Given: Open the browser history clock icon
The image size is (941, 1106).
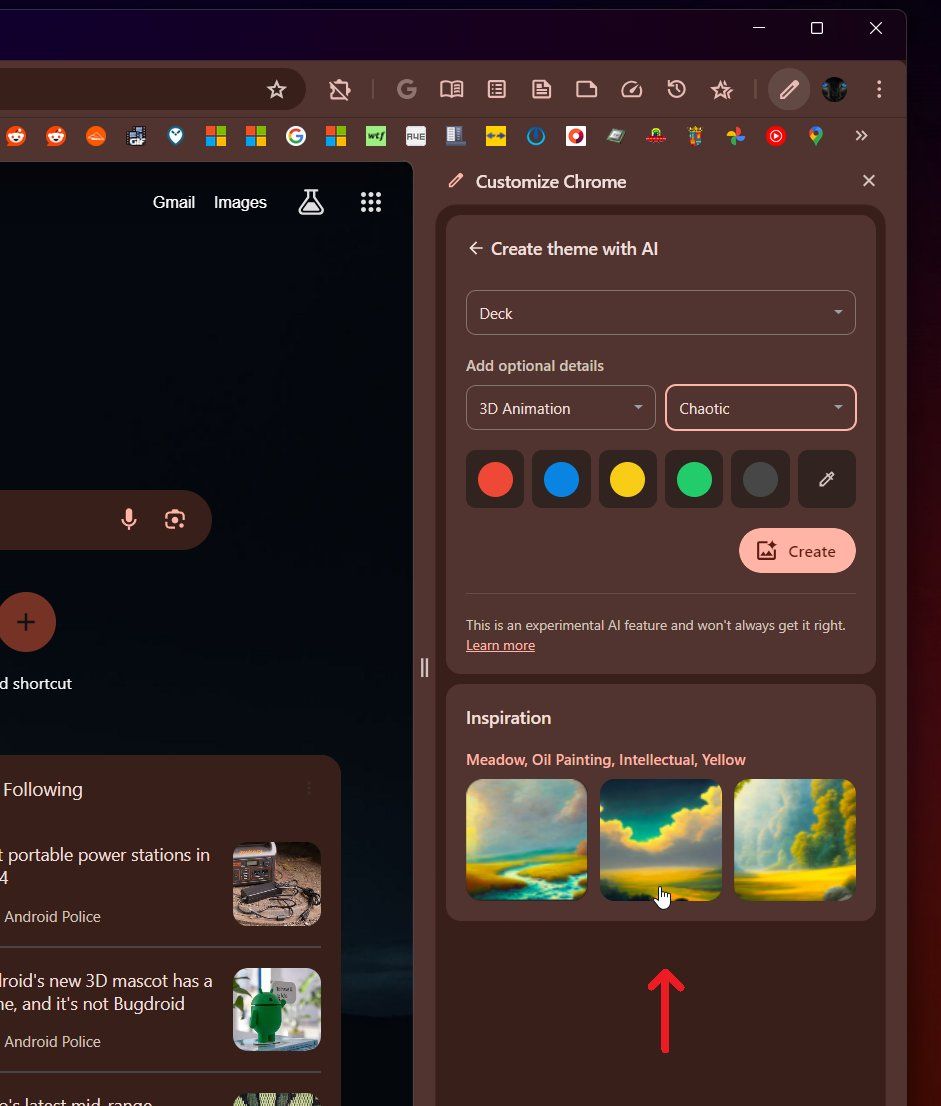Looking at the screenshot, I should click(677, 89).
